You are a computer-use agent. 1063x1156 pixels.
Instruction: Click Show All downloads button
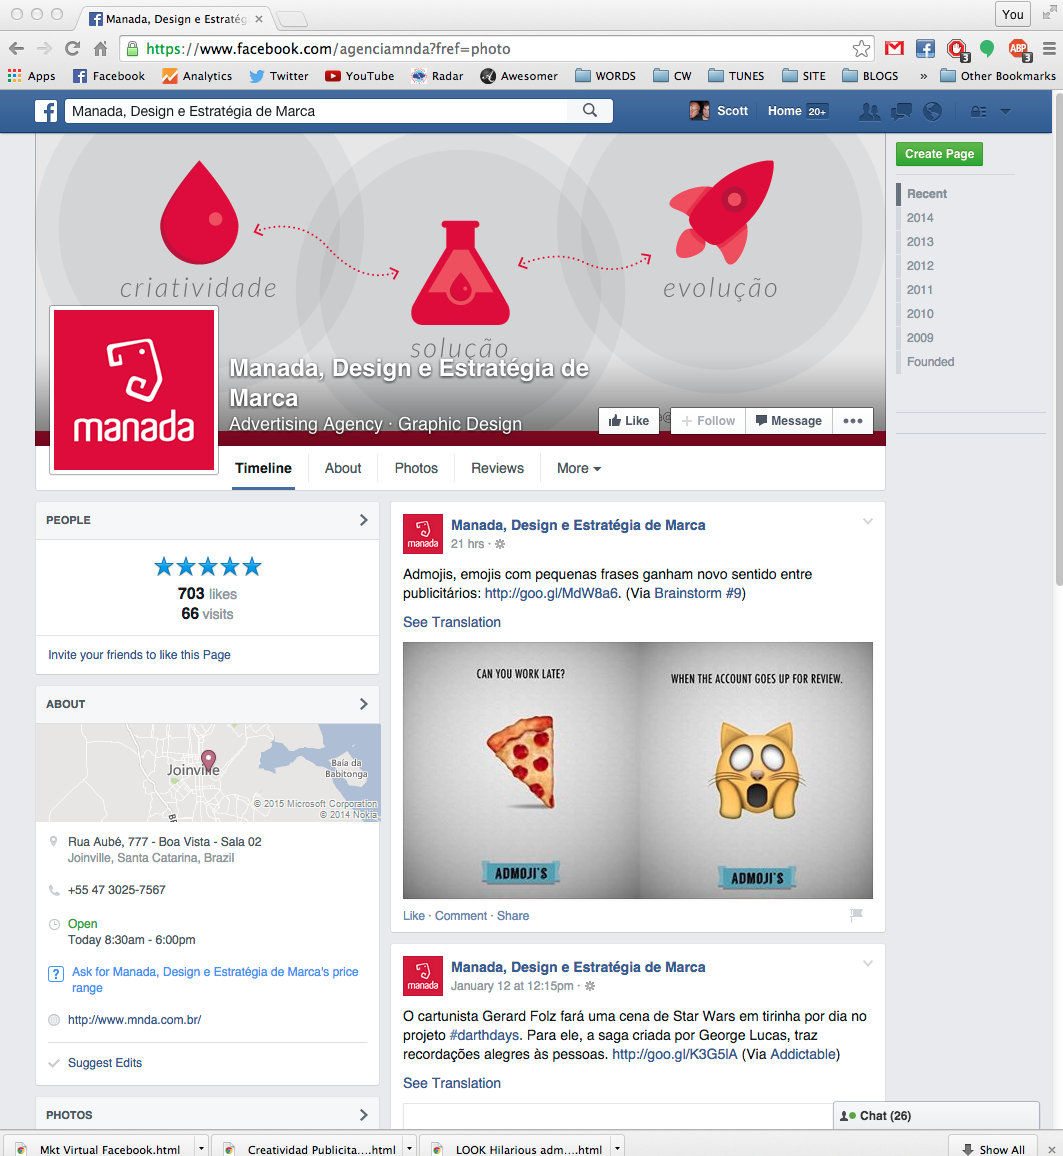pos(993,1149)
